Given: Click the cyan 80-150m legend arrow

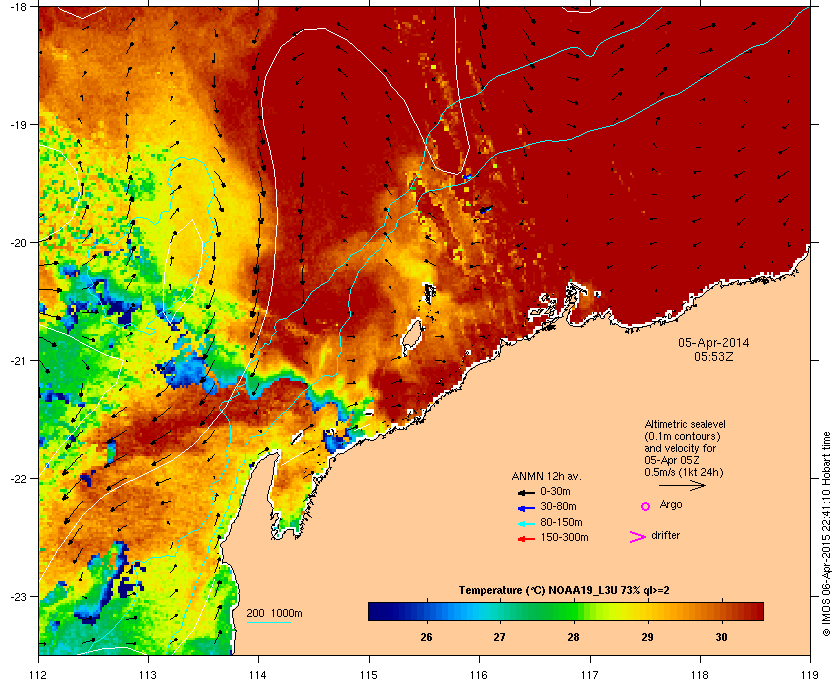Looking at the screenshot, I should (526, 524).
